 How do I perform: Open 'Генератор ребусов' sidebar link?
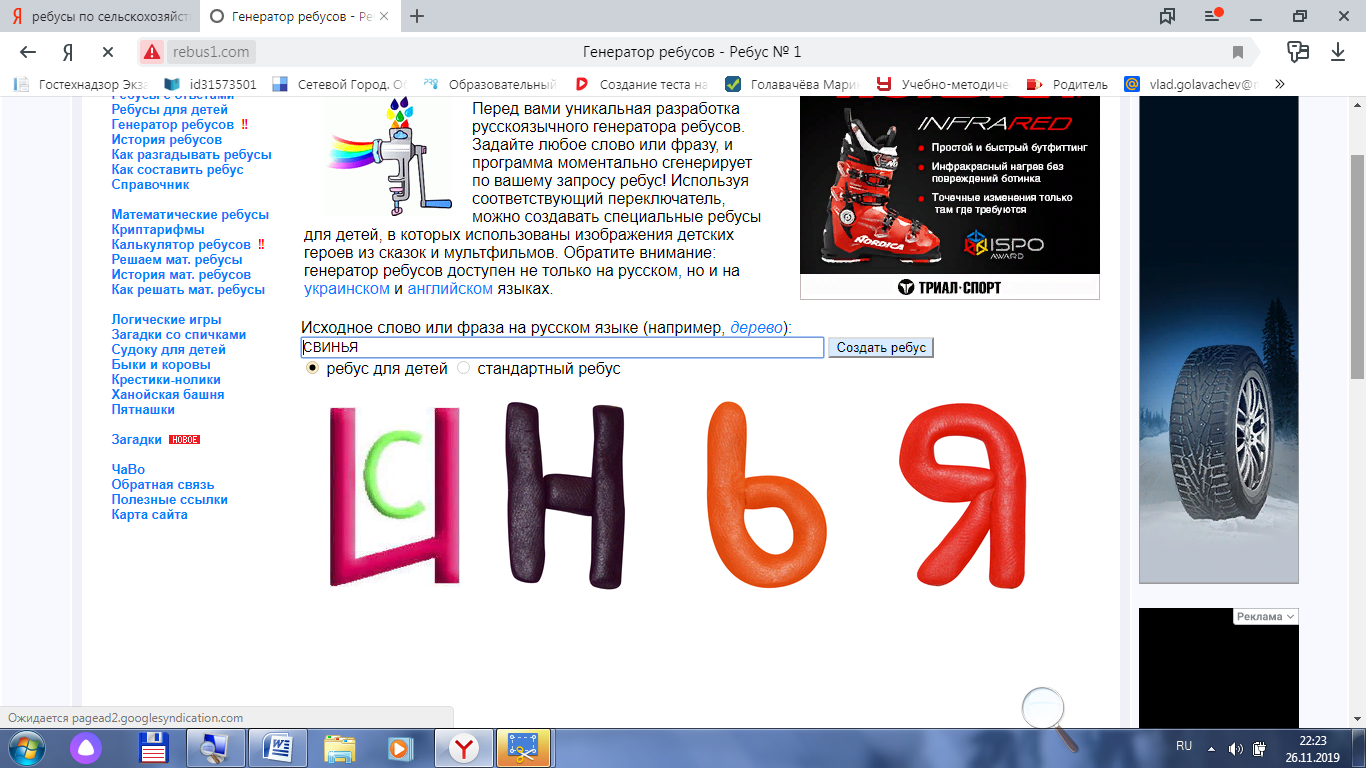[x=173, y=124]
